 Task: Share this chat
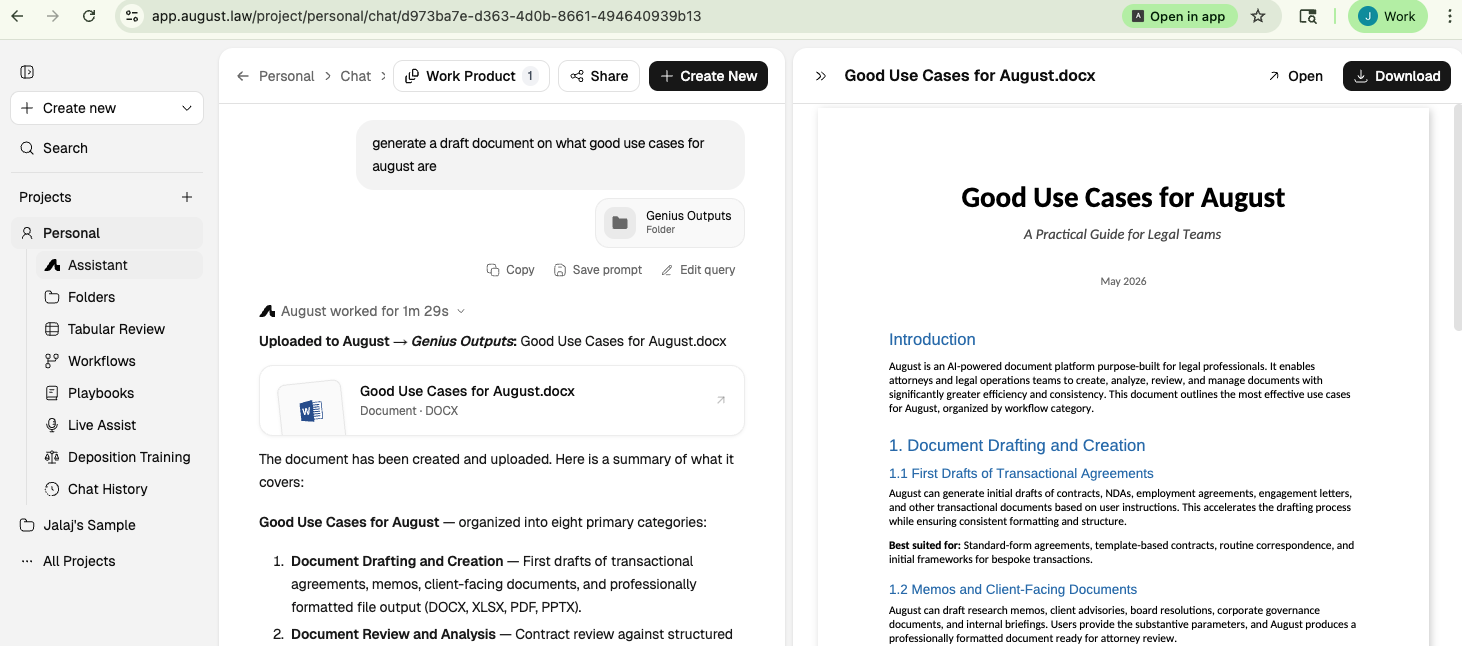point(599,76)
